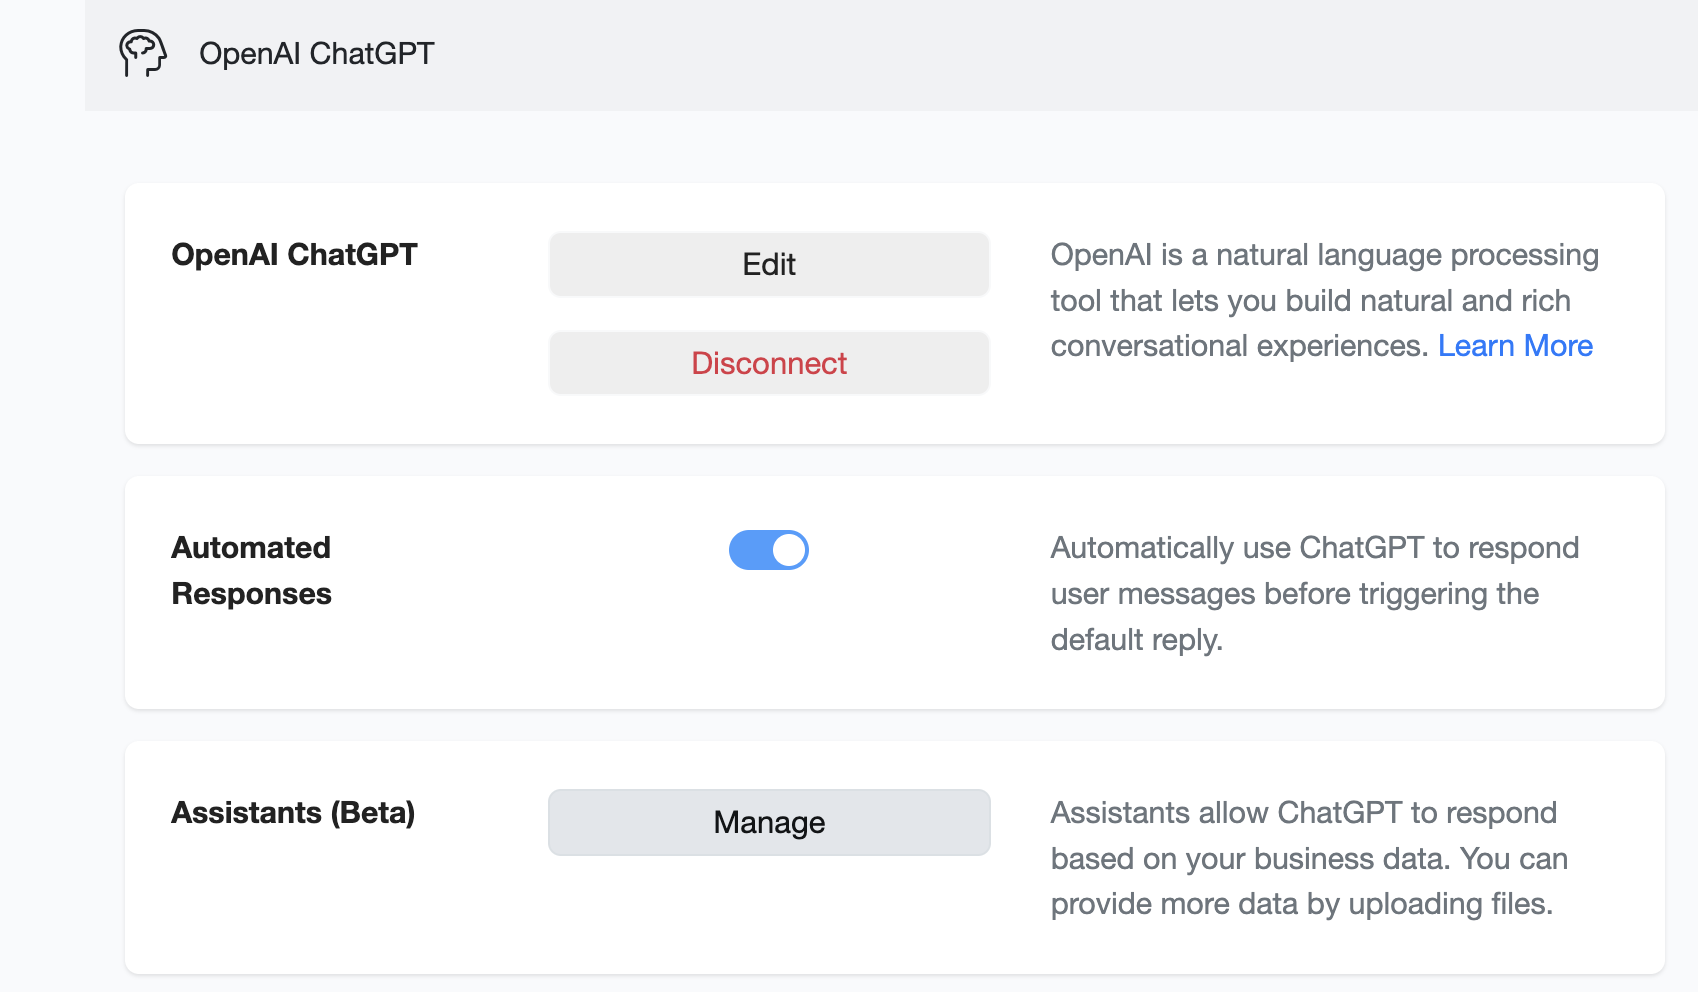Screen dimensions: 1698x992
Task: Click the narrow left margin strip beside the header
Action: [x=42, y=55]
